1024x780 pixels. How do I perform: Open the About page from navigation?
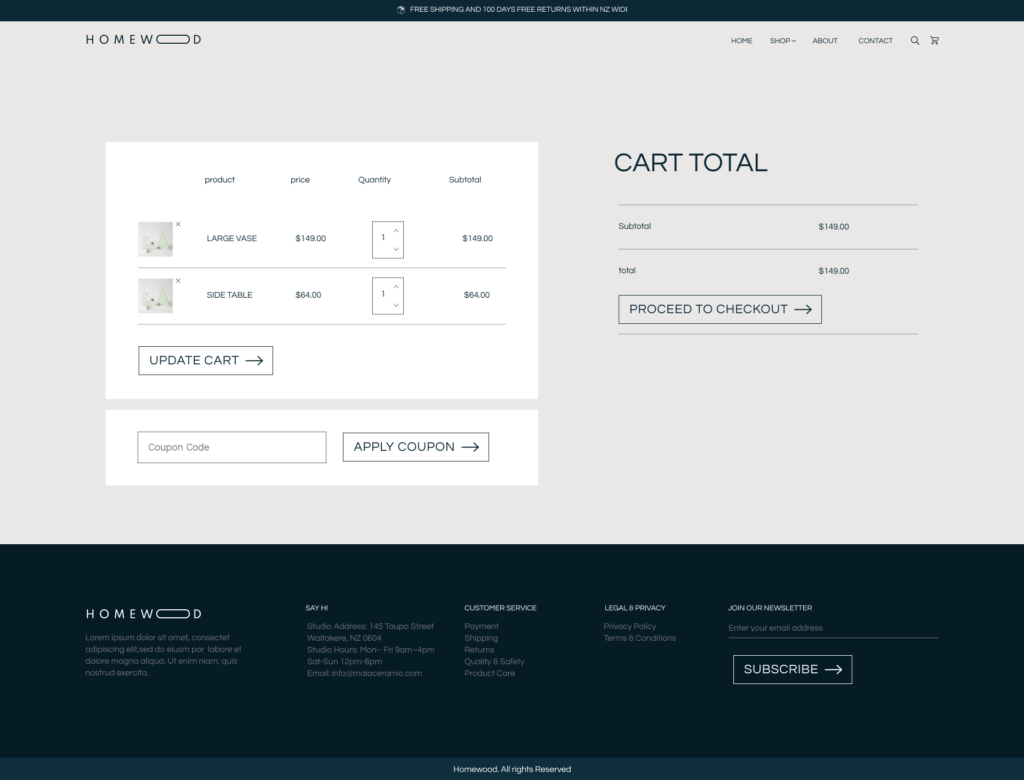825,41
